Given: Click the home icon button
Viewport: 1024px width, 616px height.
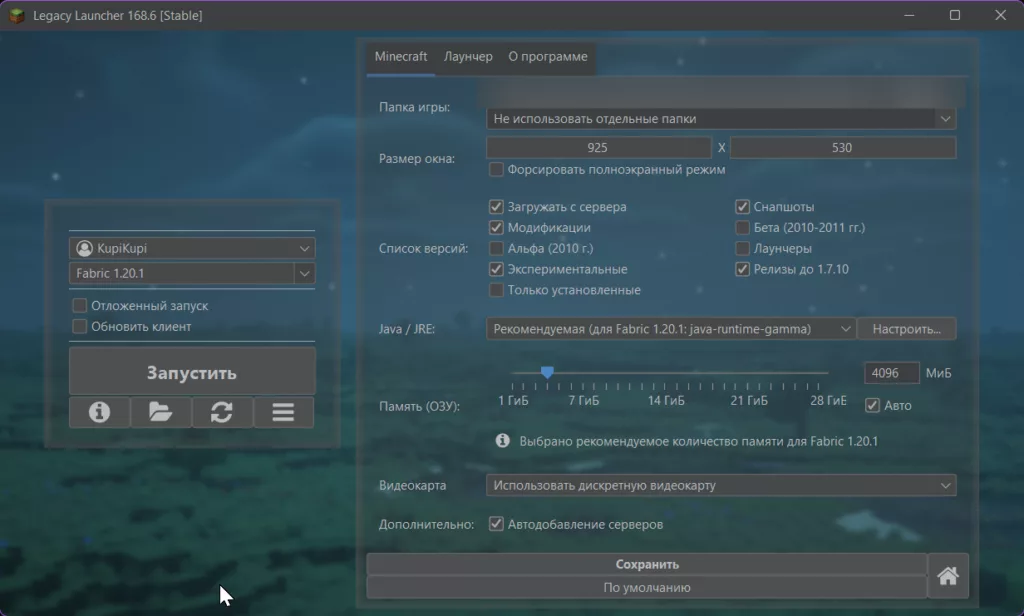Looking at the screenshot, I should [948, 575].
